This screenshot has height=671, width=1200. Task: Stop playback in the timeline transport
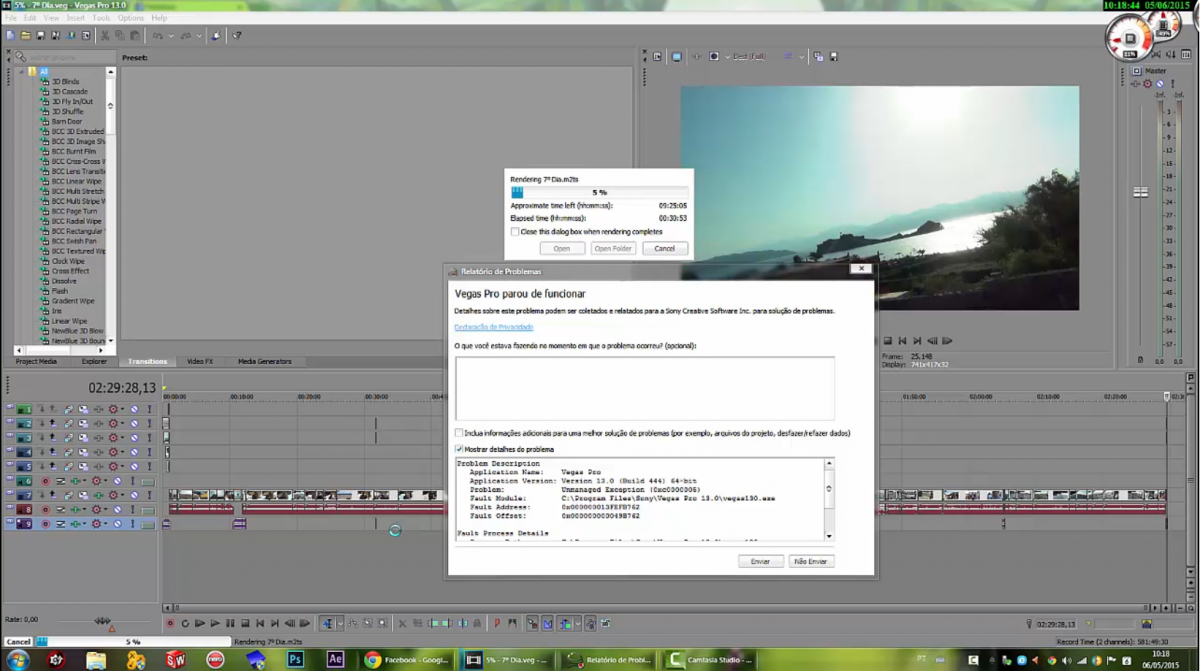click(x=245, y=623)
